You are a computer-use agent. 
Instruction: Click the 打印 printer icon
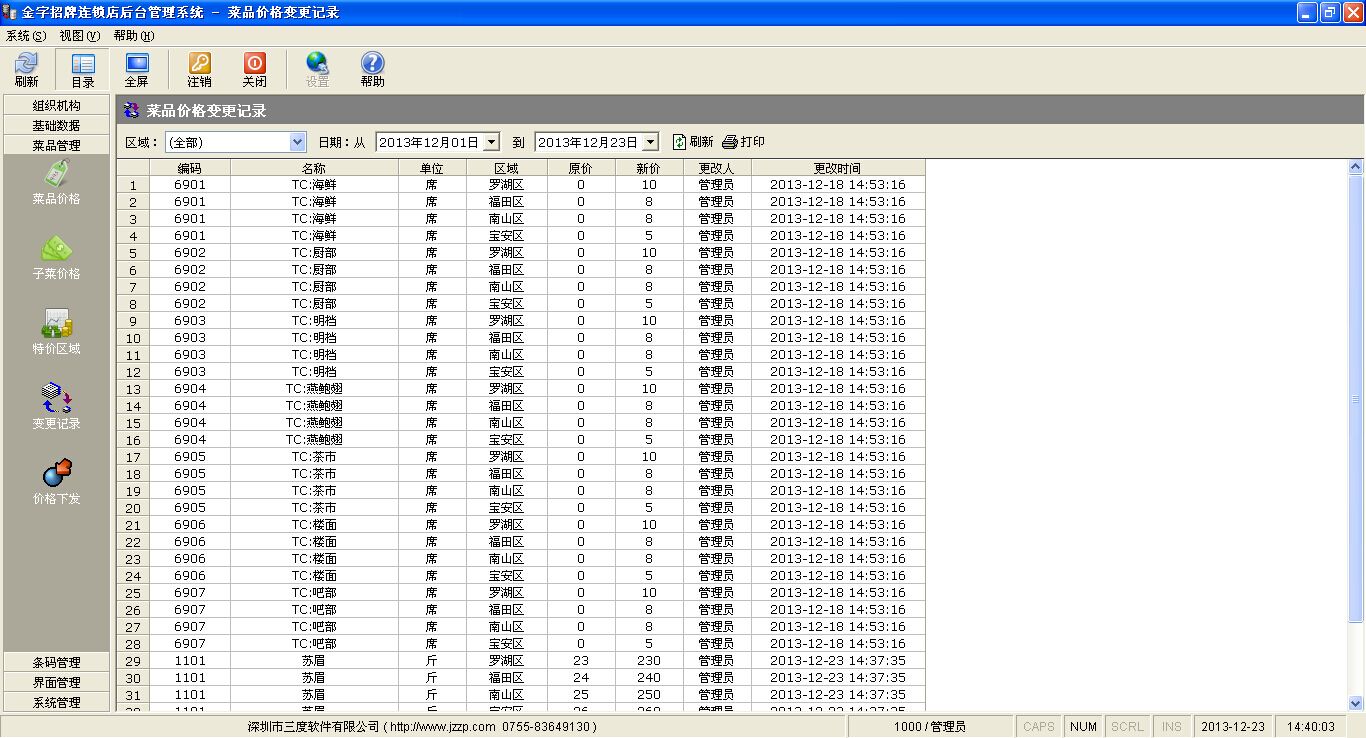tap(743, 142)
